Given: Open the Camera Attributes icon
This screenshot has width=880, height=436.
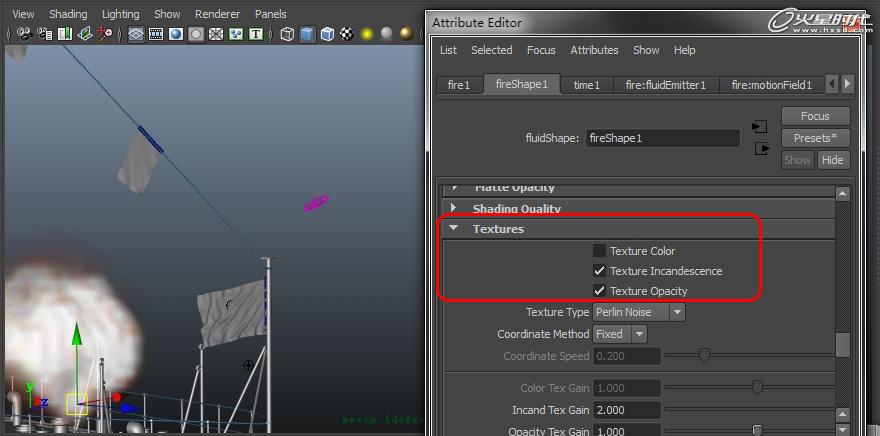Looking at the screenshot, I should (45, 35).
